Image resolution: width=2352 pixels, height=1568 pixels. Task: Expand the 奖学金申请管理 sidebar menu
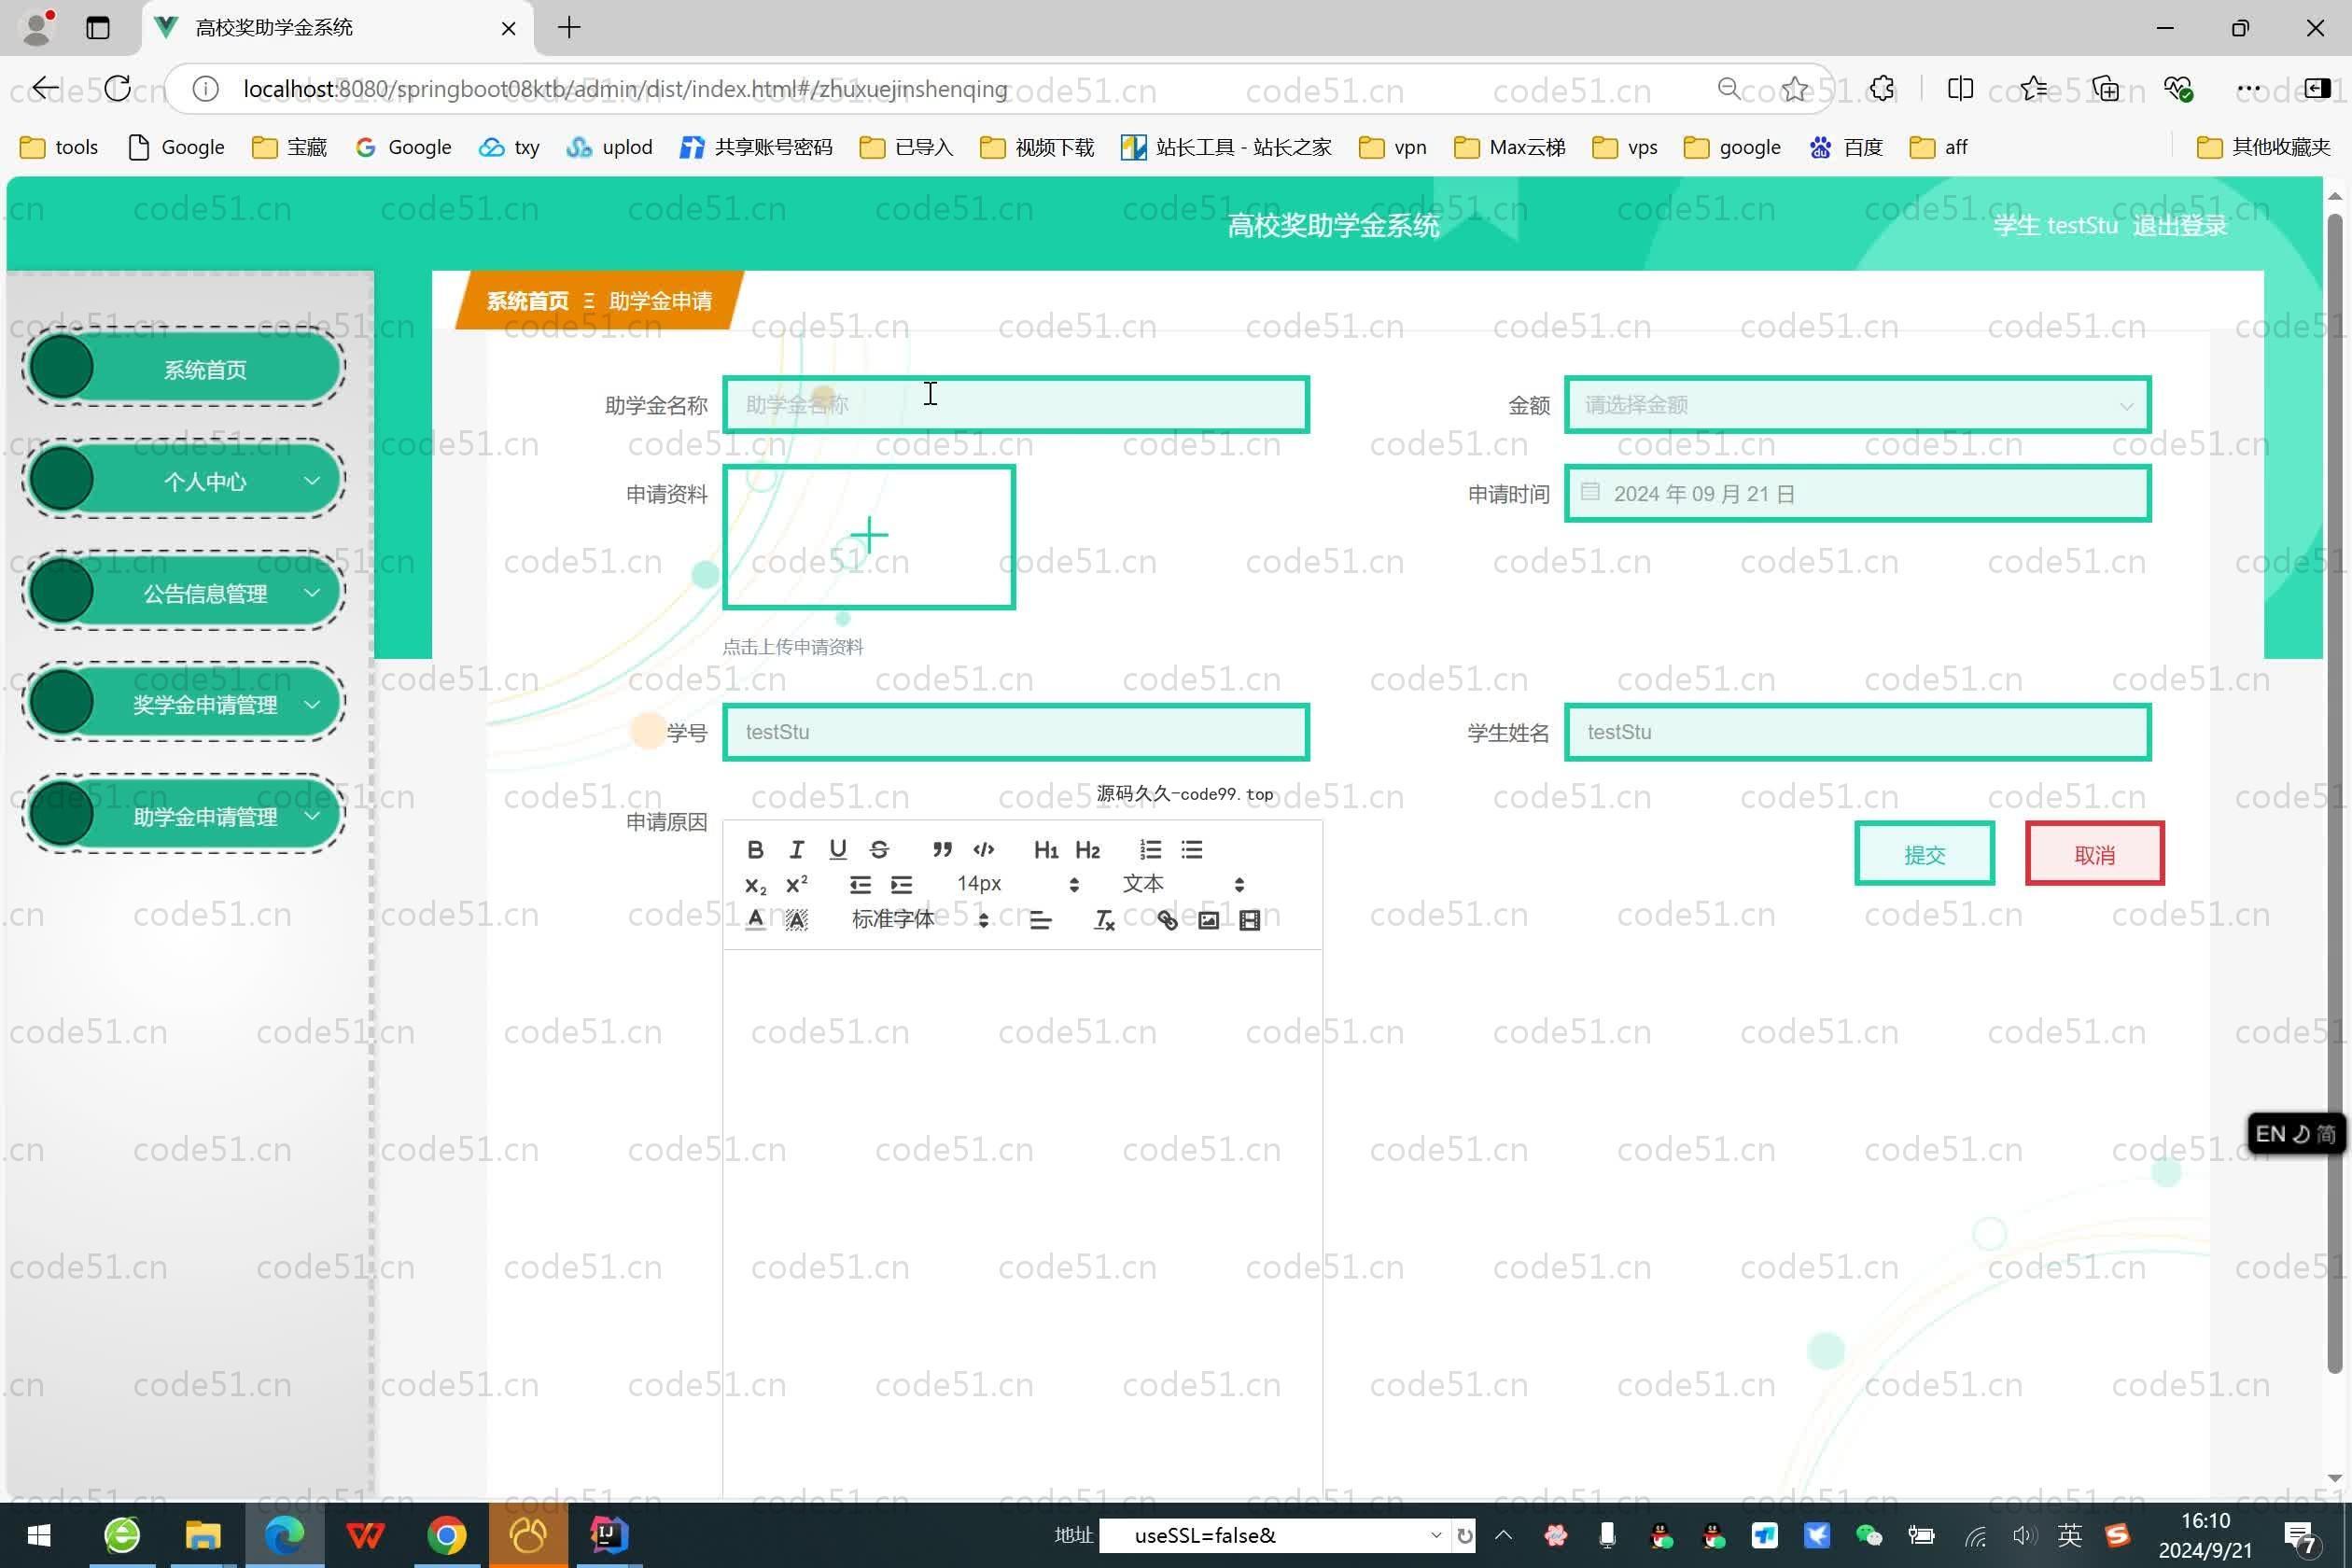click(184, 705)
